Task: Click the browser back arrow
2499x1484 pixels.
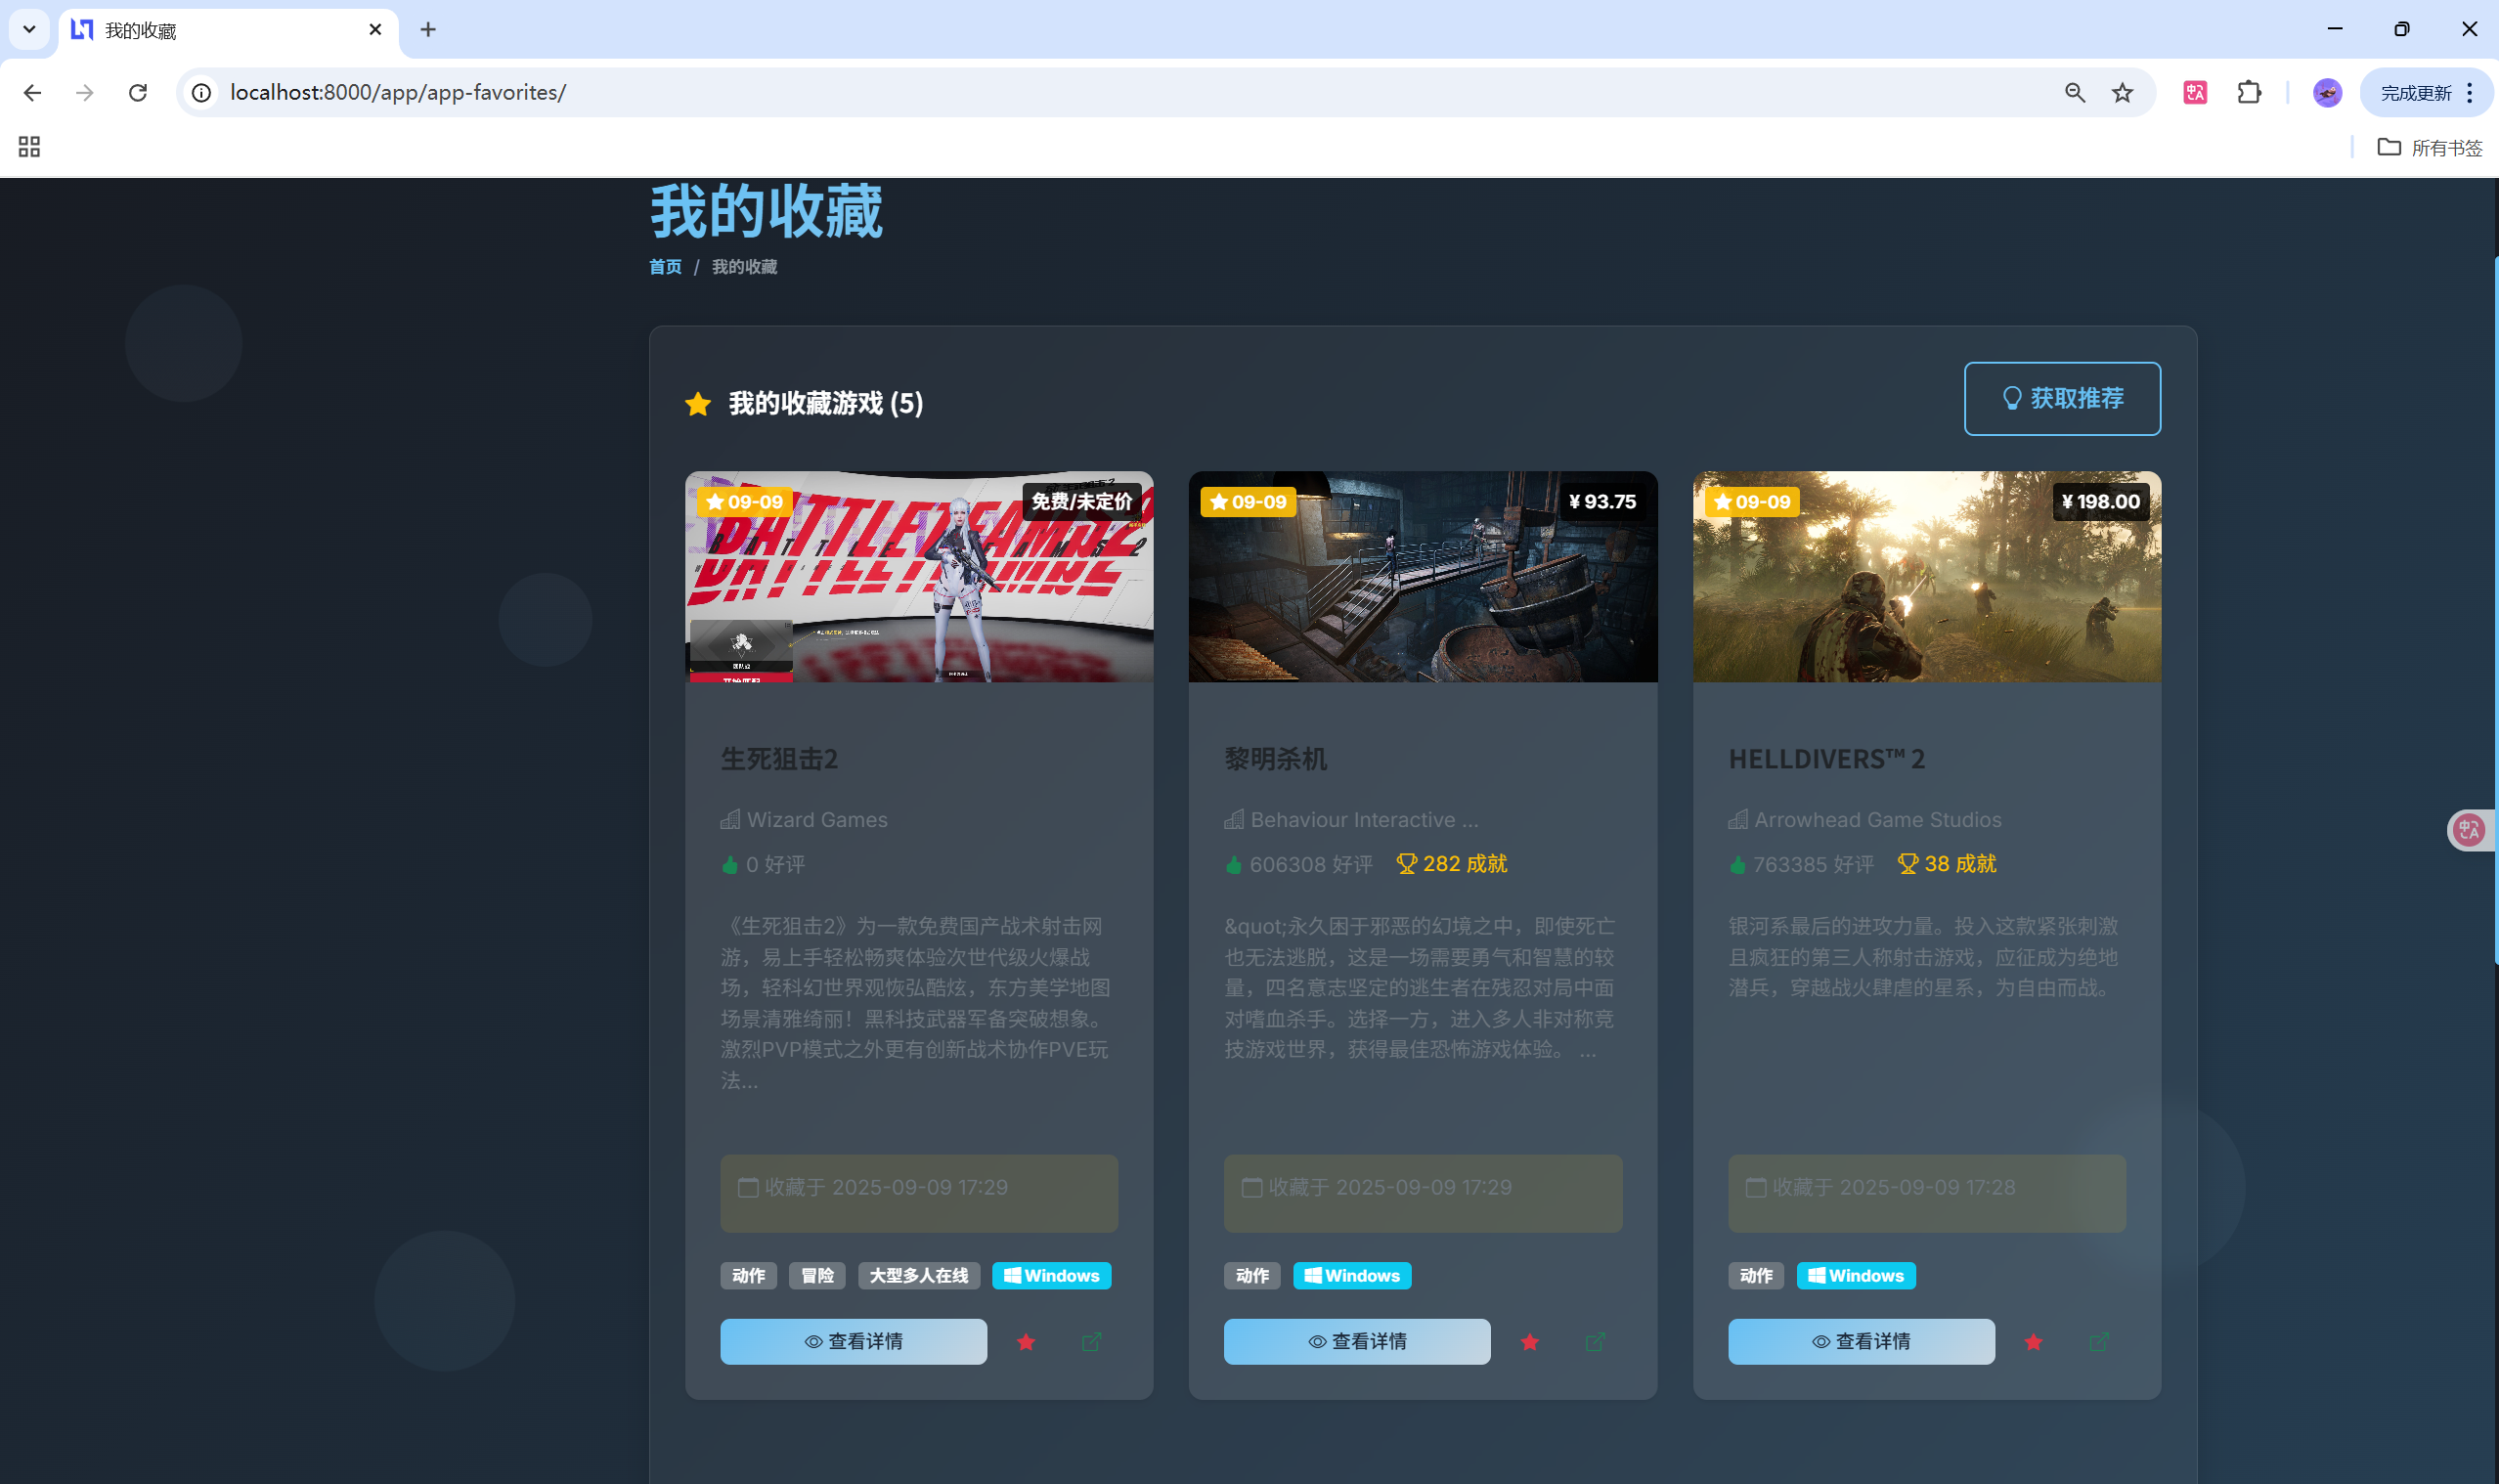Action: point(32,93)
